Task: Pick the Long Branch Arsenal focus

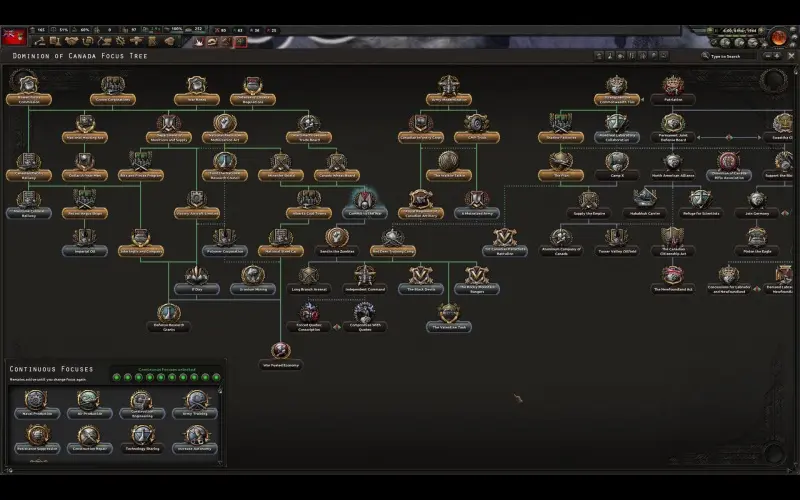Action: click(309, 277)
